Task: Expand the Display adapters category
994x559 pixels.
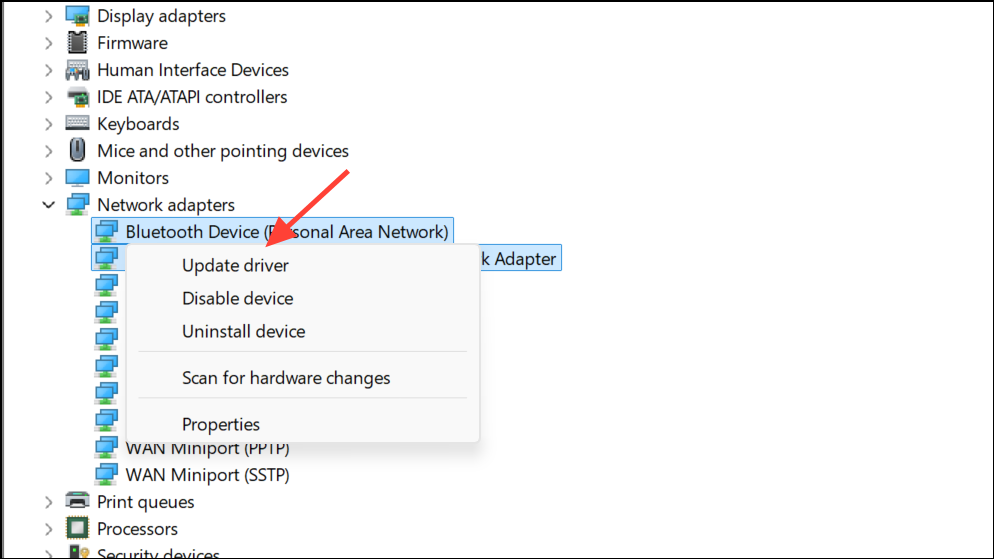Action: coord(48,16)
